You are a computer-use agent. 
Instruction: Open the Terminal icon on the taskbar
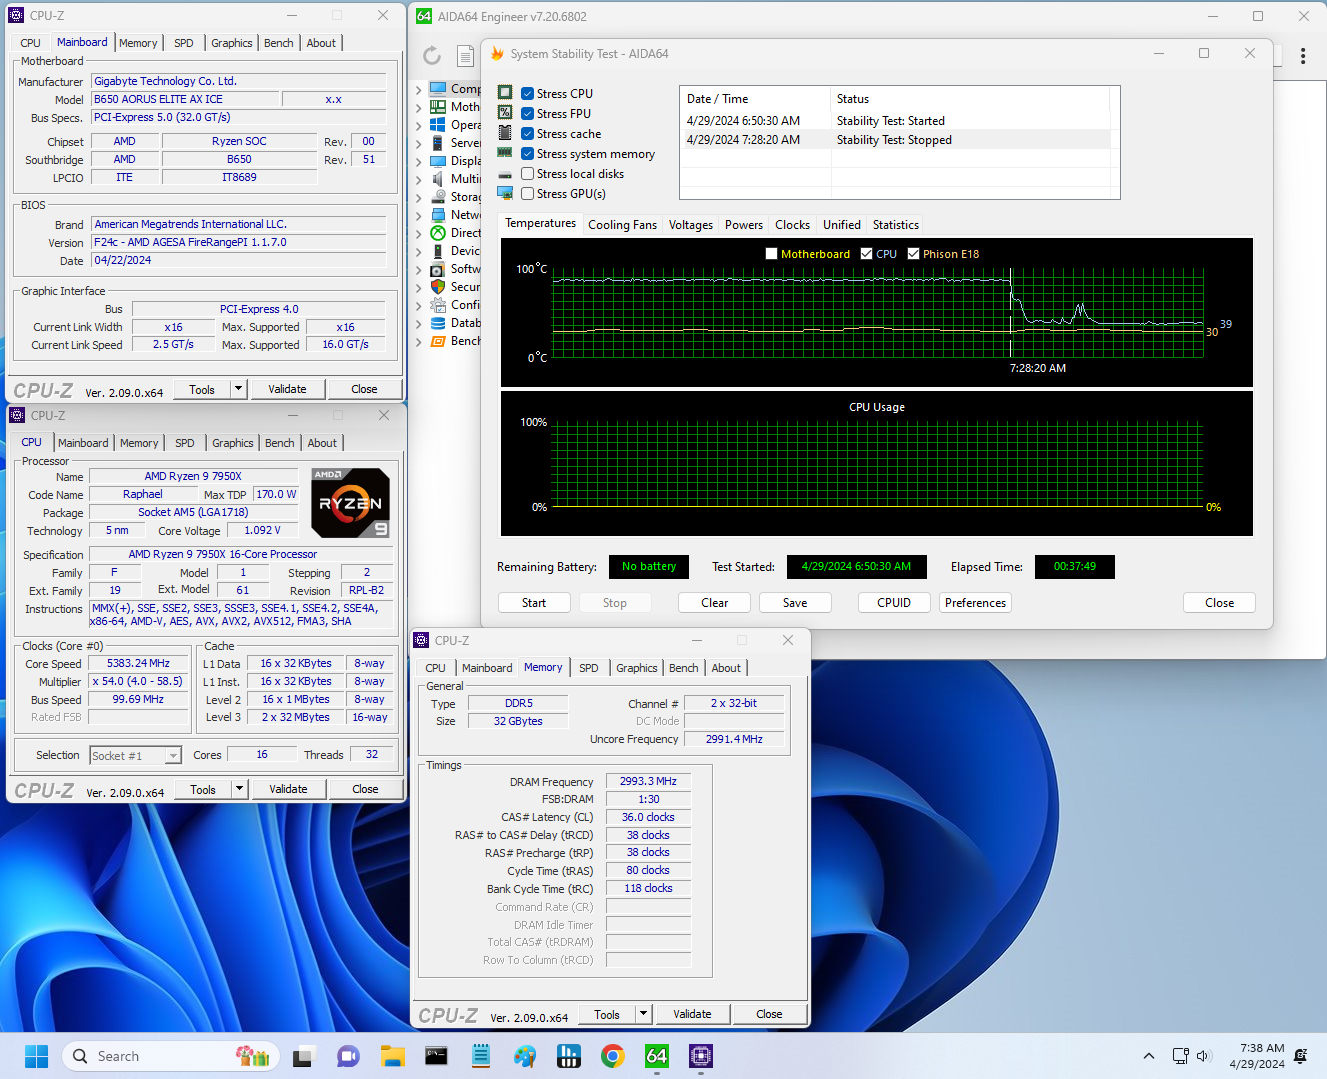click(x=436, y=1056)
